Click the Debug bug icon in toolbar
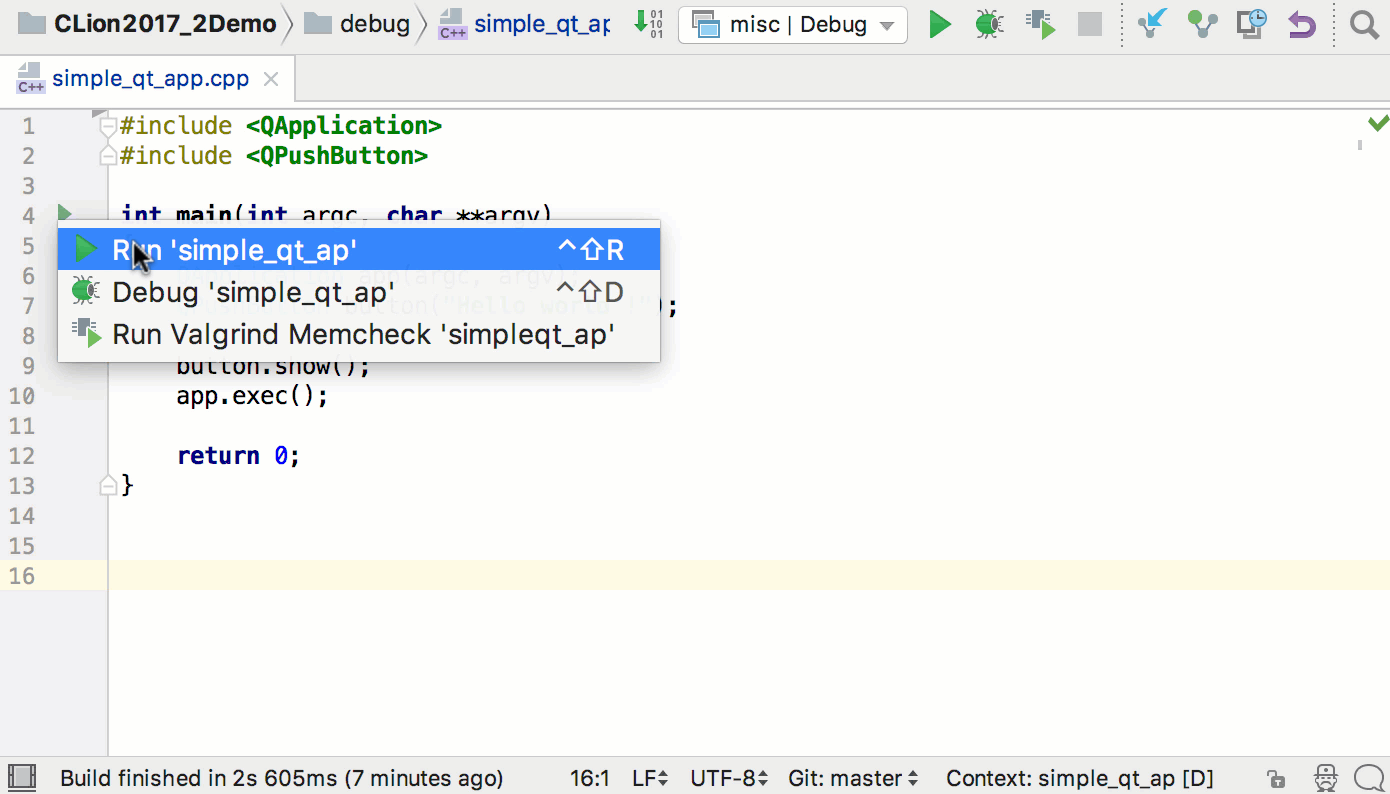Screen dimensions: 1390x794 pyautogui.click(x=989, y=25)
